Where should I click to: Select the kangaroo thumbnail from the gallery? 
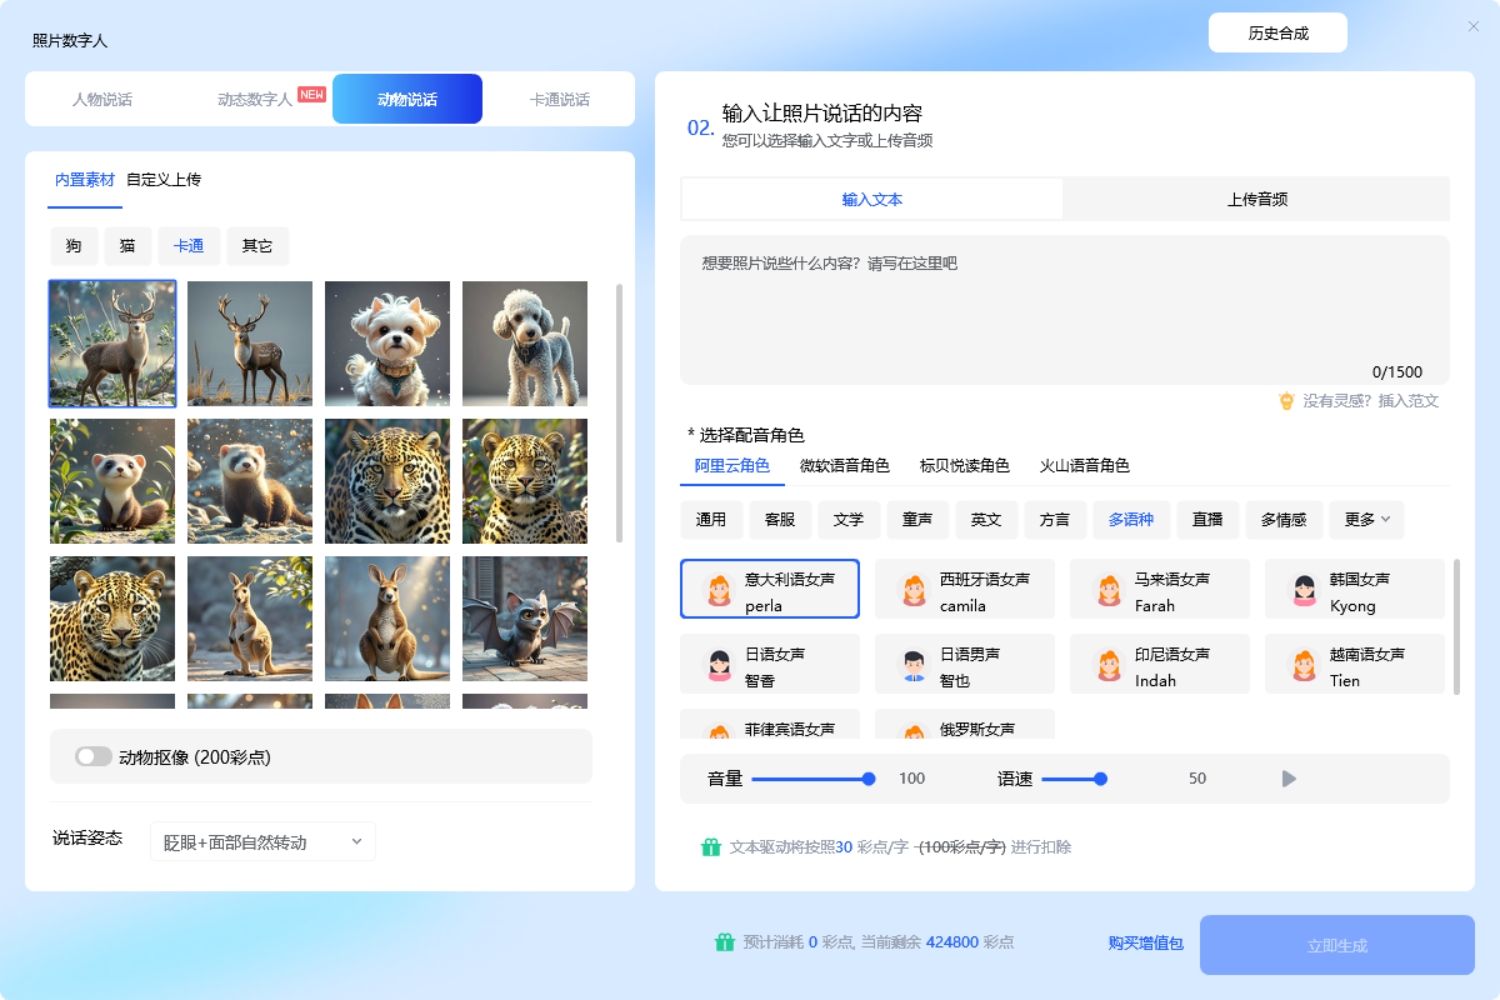[x=249, y=620]
